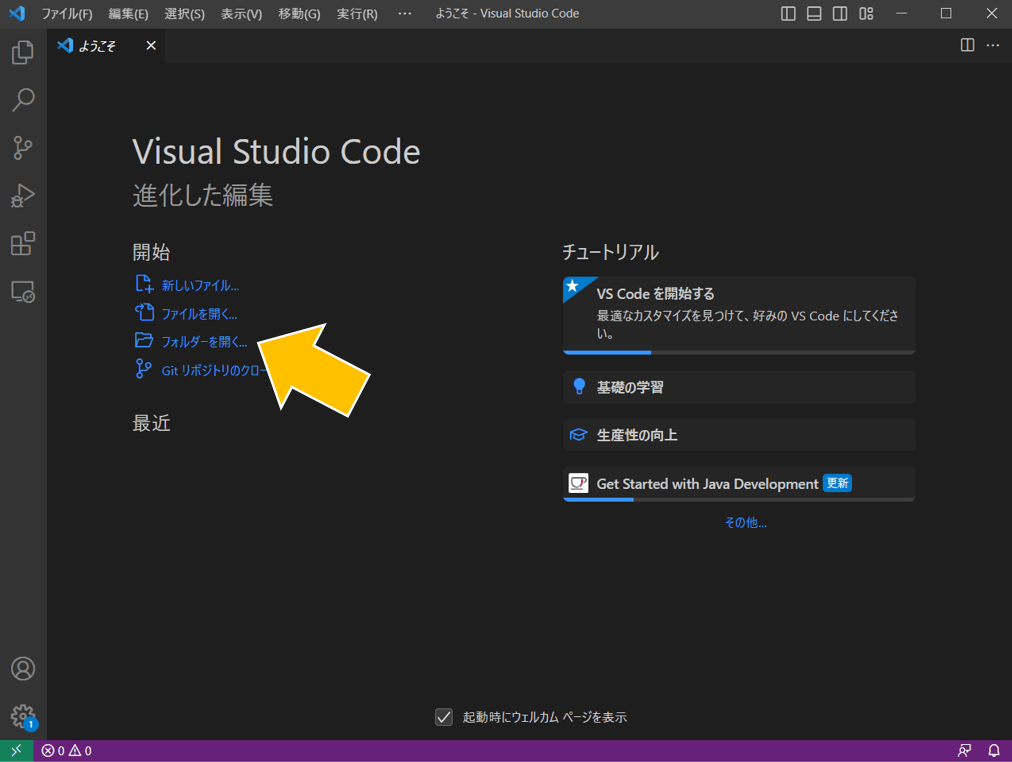Open the 選択(S) menu
1012x762 pixels.
tap(185, 14)
